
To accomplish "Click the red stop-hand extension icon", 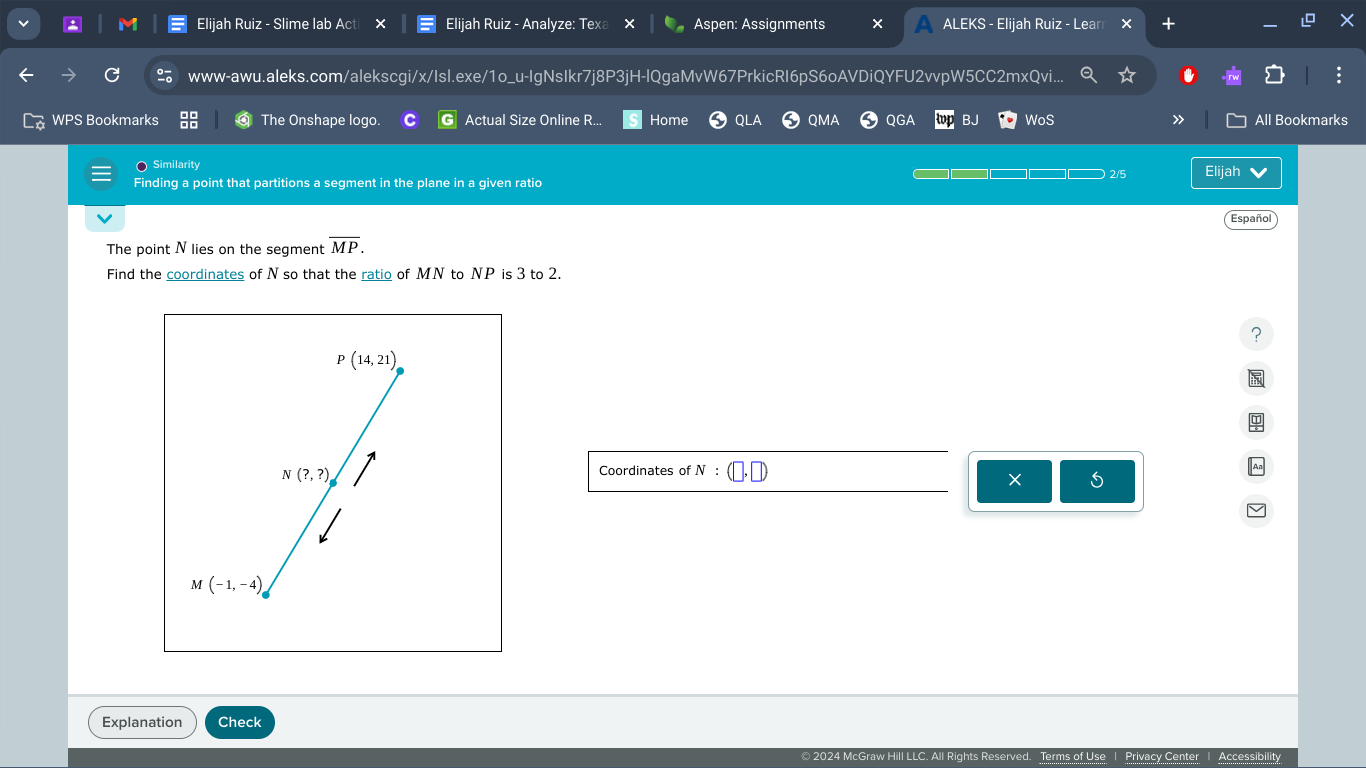I will click(1189, 75).
